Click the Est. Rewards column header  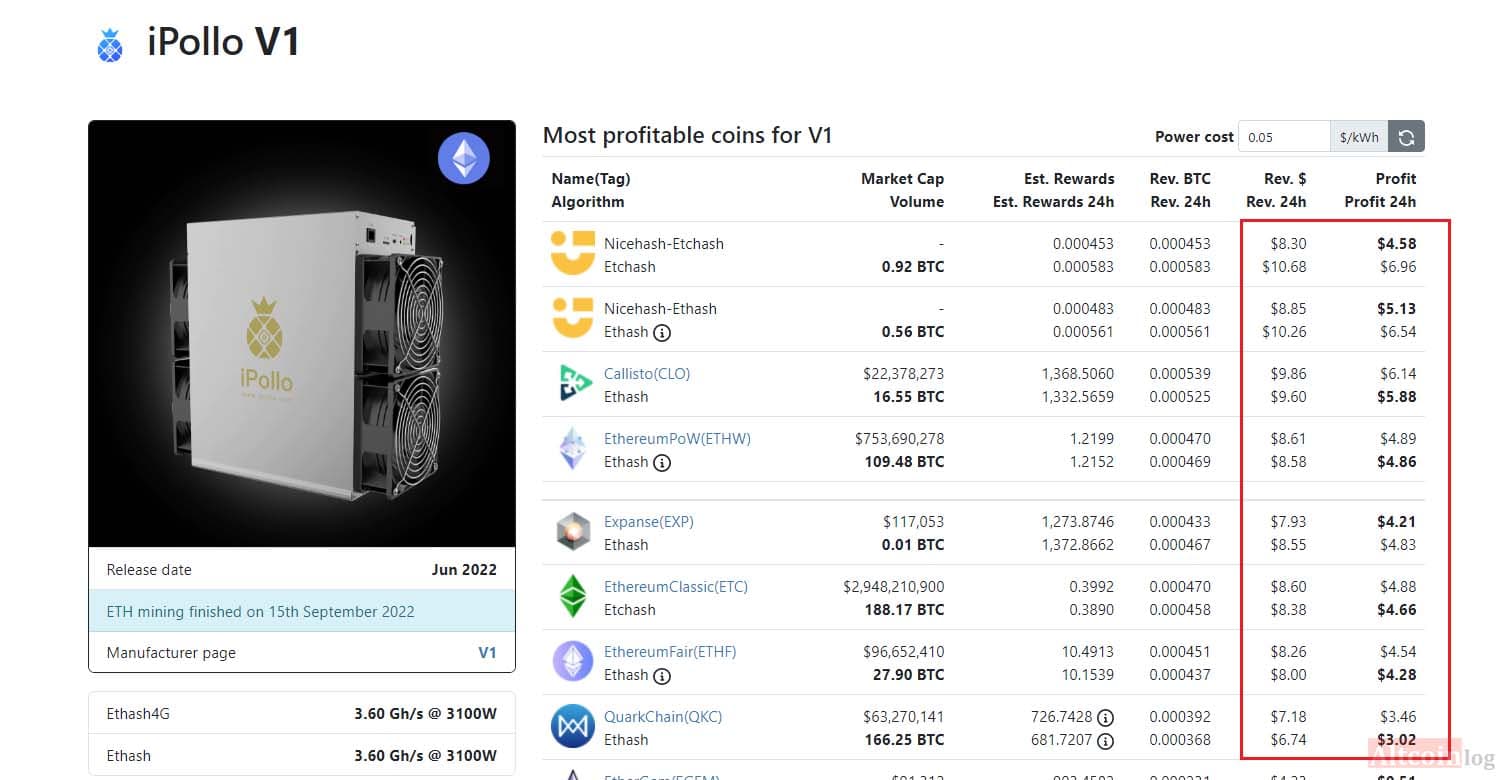(x=1069, y=179)
